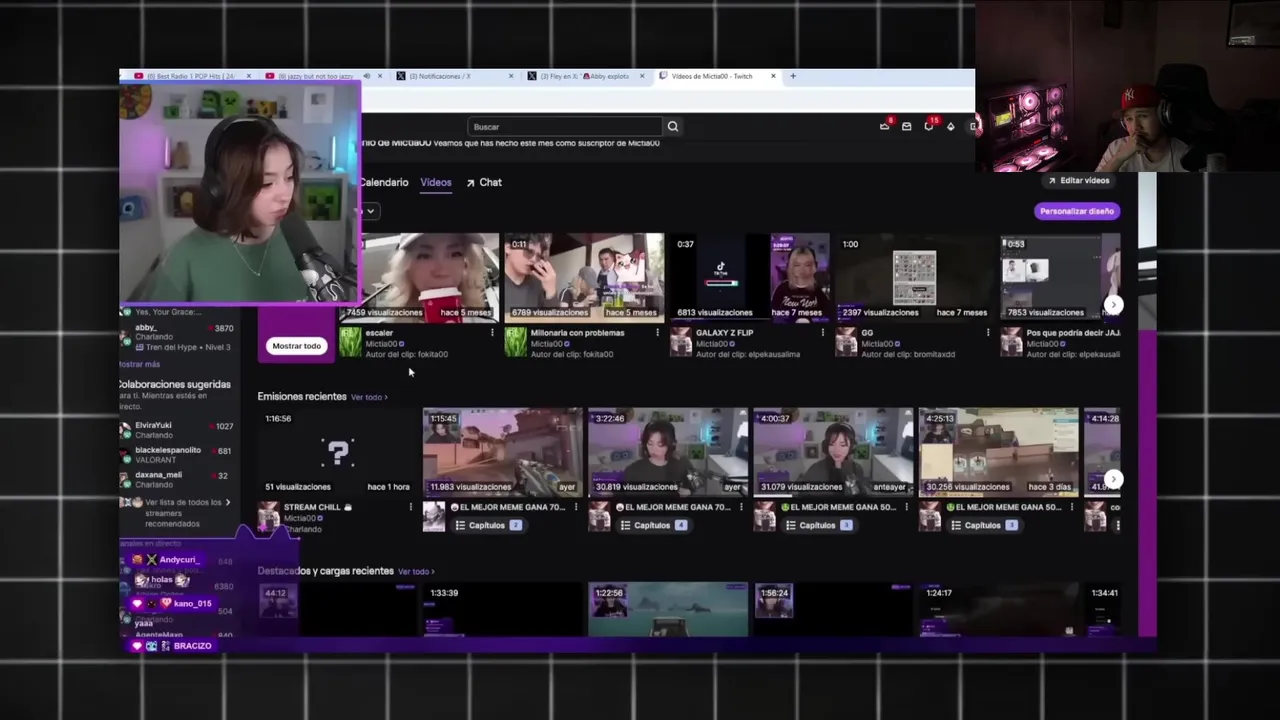
Task: Click the GG clip channel avatar
Action: (x=846, y=342)
